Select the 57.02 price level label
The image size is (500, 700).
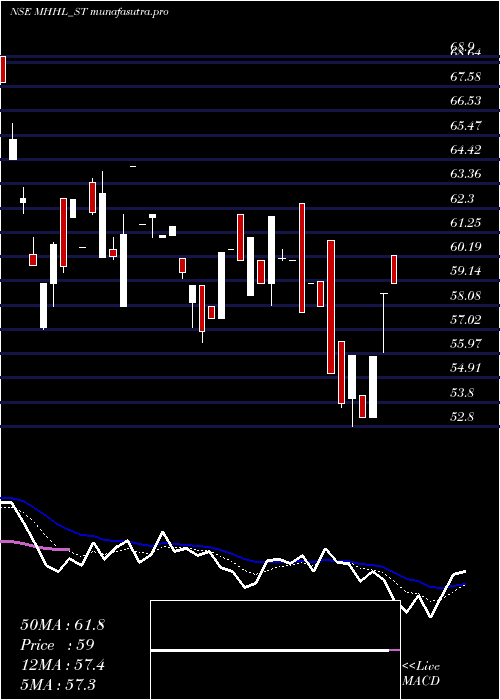point(466,320)
